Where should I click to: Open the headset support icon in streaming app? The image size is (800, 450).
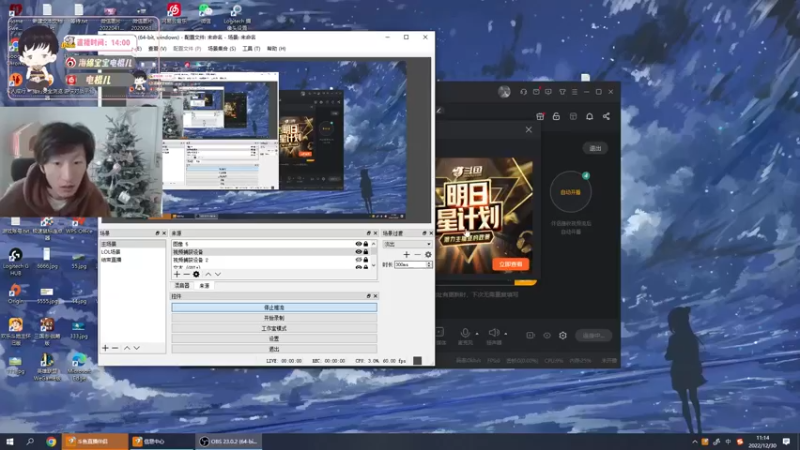tap(523, 92)
